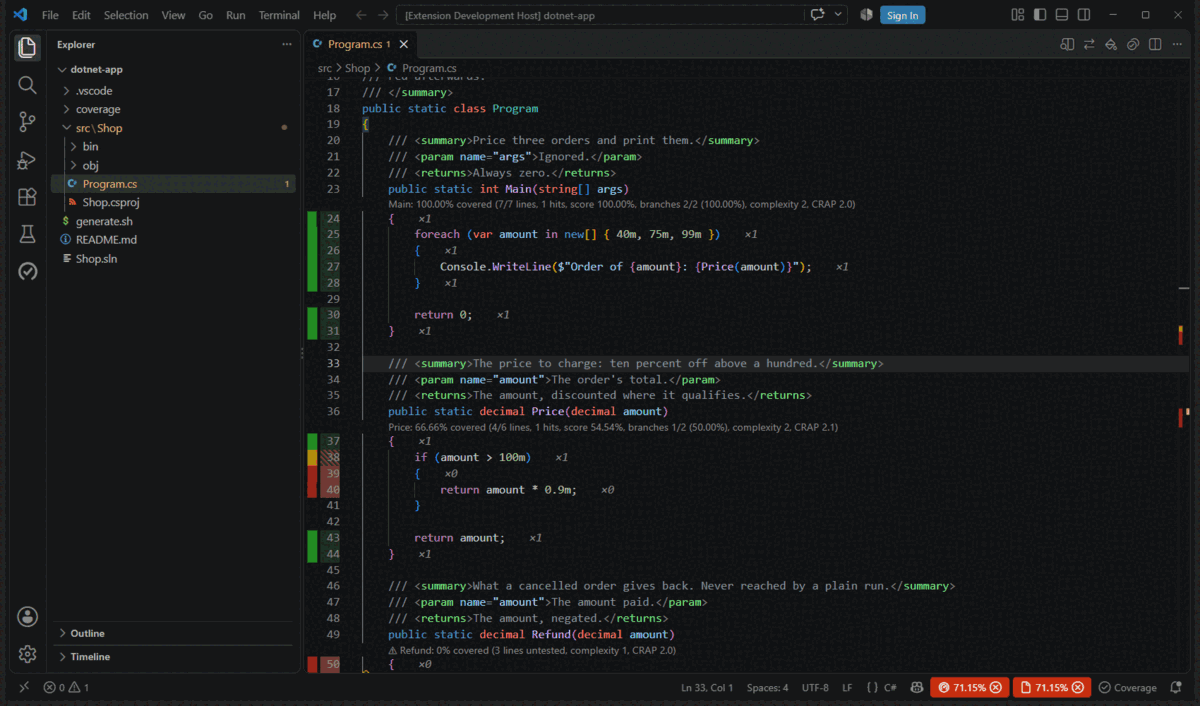
Task: Open the Accounts menu icon
Action: tap(27, 616)
